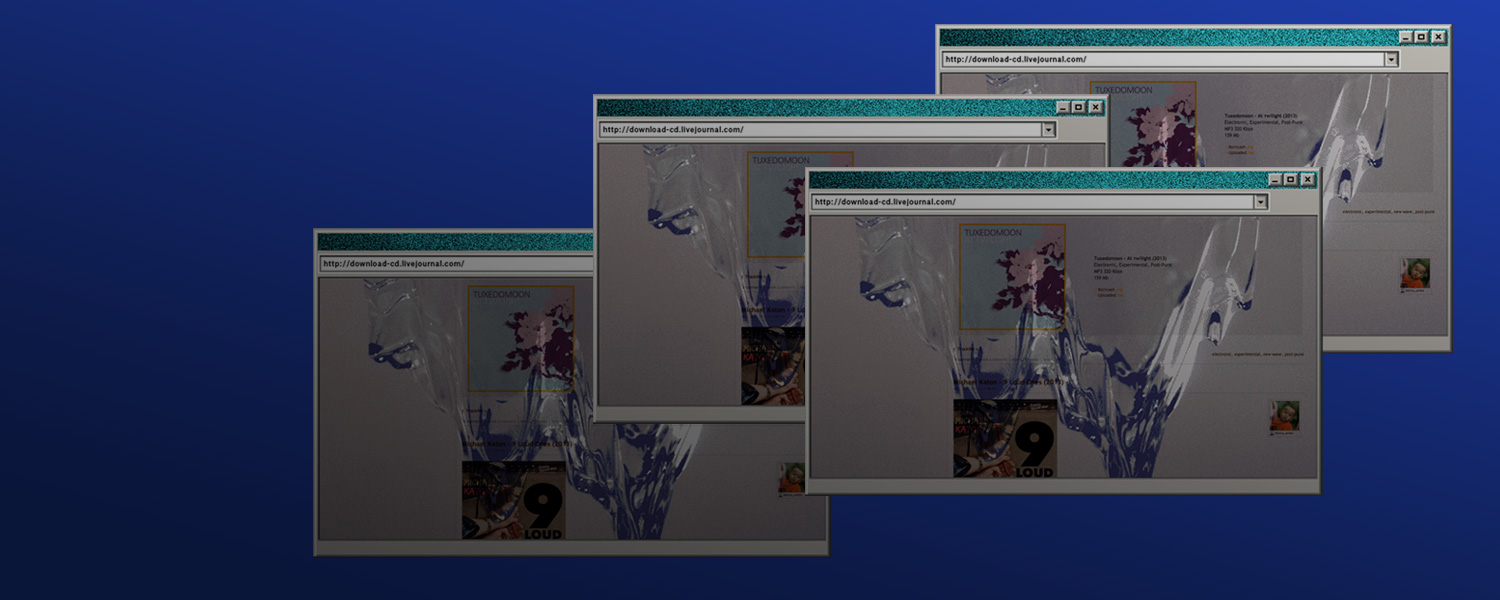Click the address field in the frontmost window
Screen dimensions: 1500x600
pos(1033,202)
